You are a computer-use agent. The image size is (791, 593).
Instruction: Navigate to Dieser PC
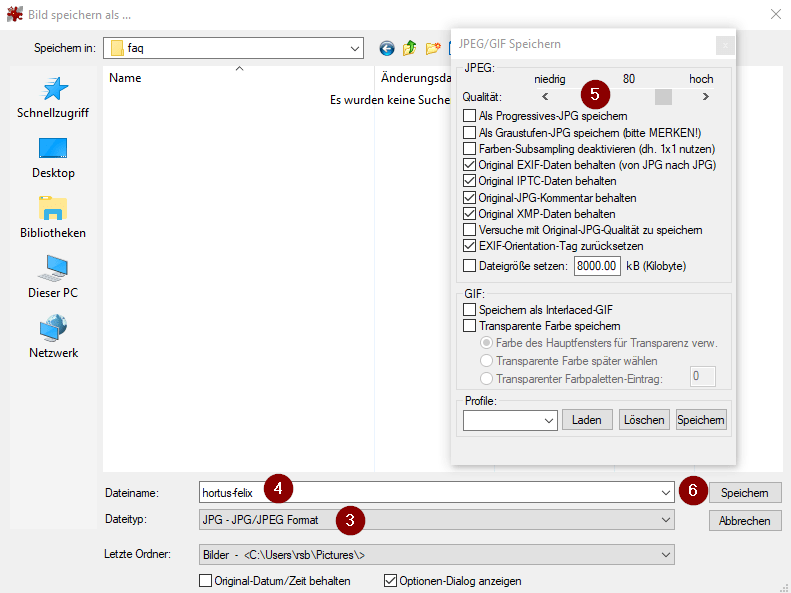(53, 278)
